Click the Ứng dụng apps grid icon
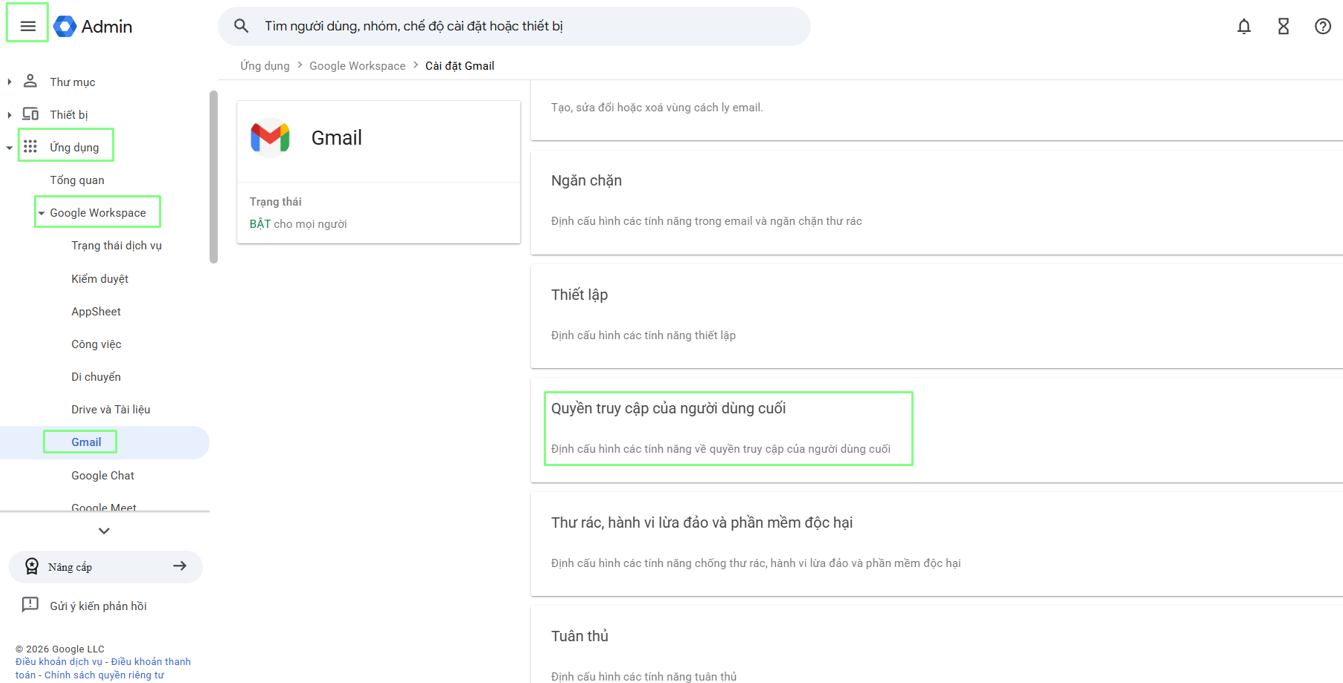Viewport: 1343px width, 683px height. [x=30, y=146]
